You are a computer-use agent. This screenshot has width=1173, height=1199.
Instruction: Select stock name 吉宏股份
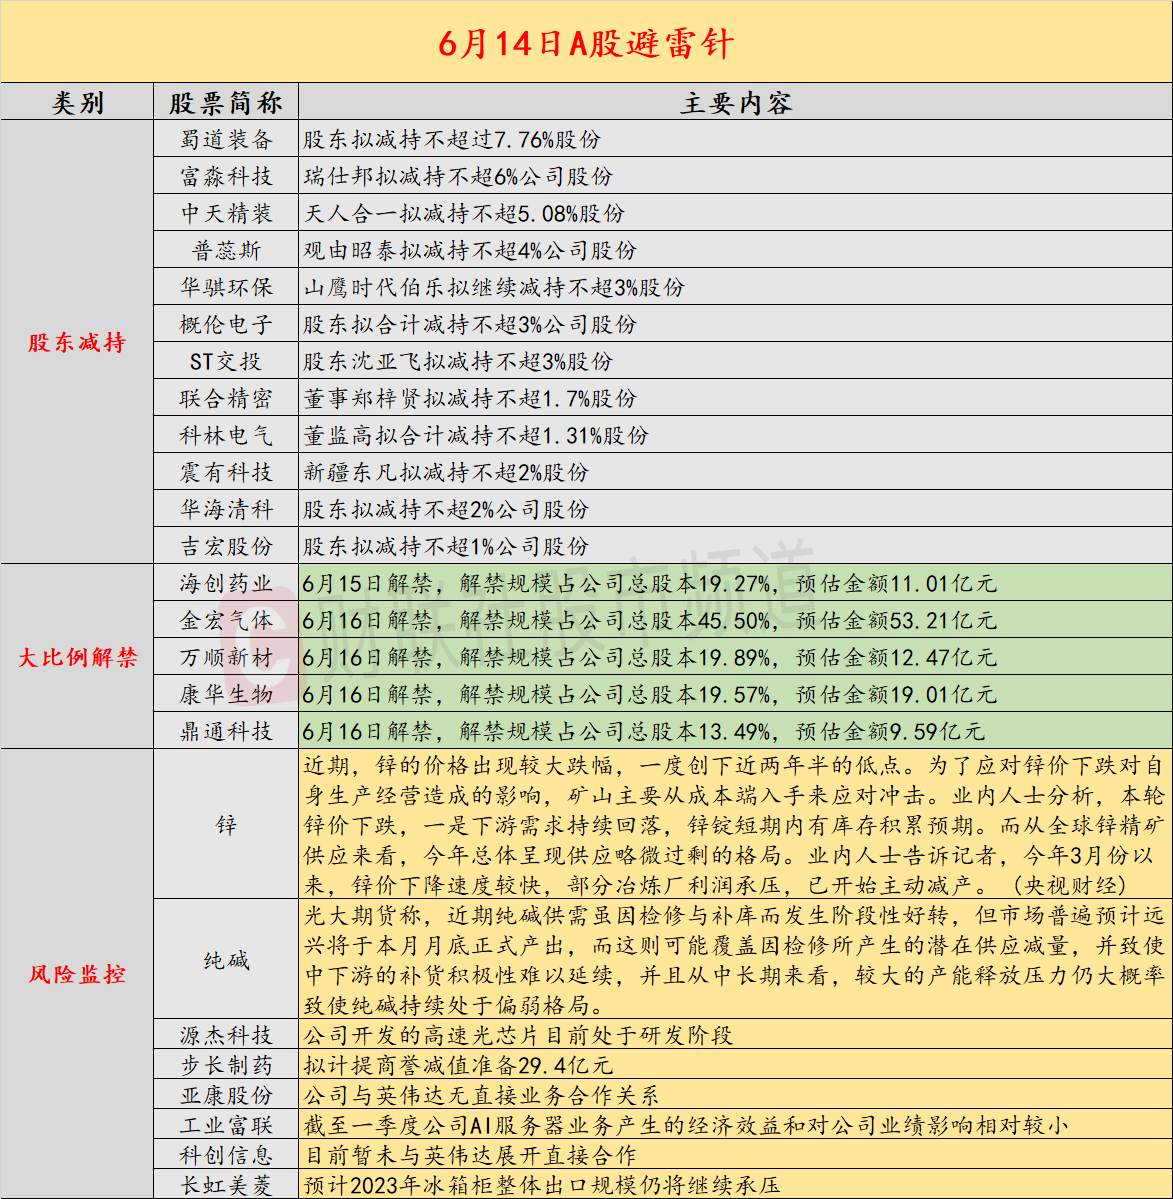(x=226, y=546)
